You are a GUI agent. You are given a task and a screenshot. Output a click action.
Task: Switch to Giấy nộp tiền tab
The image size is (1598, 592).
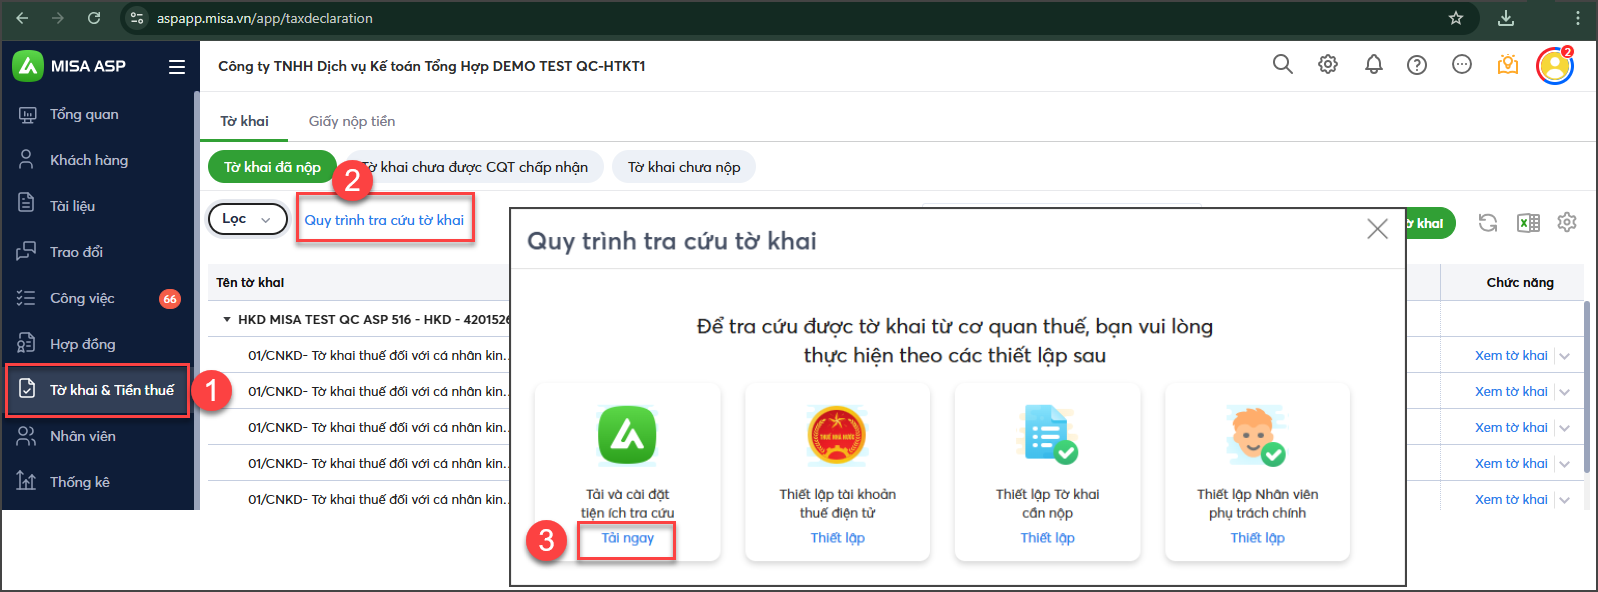[351, 121]
